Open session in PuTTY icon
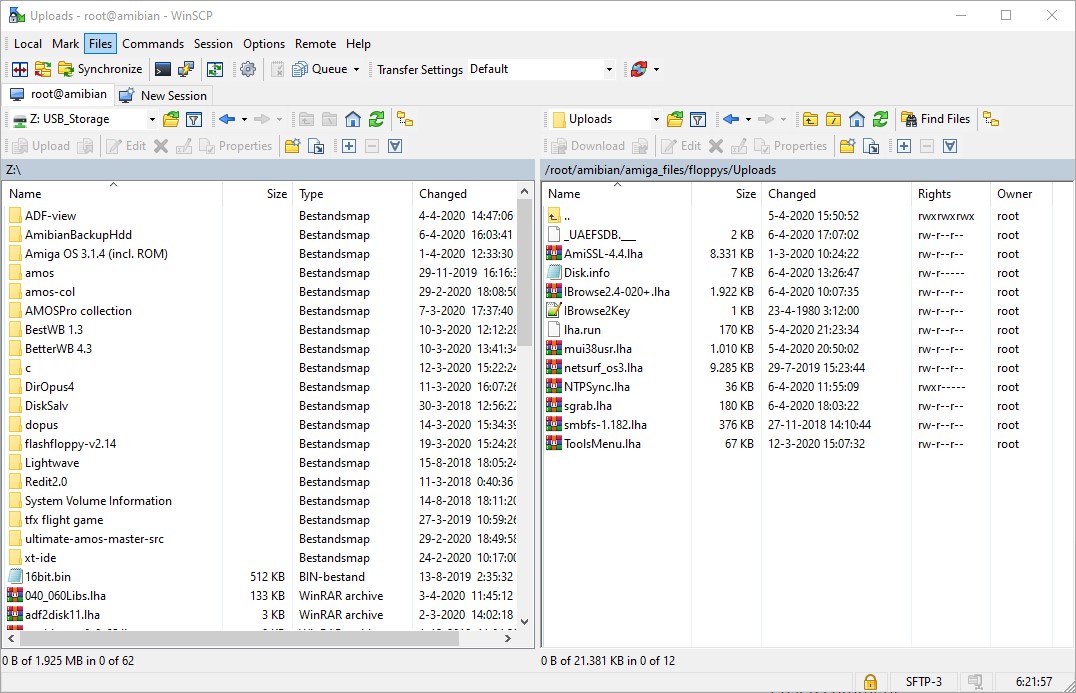Screen dimensions: 1076x693 click(x=186, y=69)
